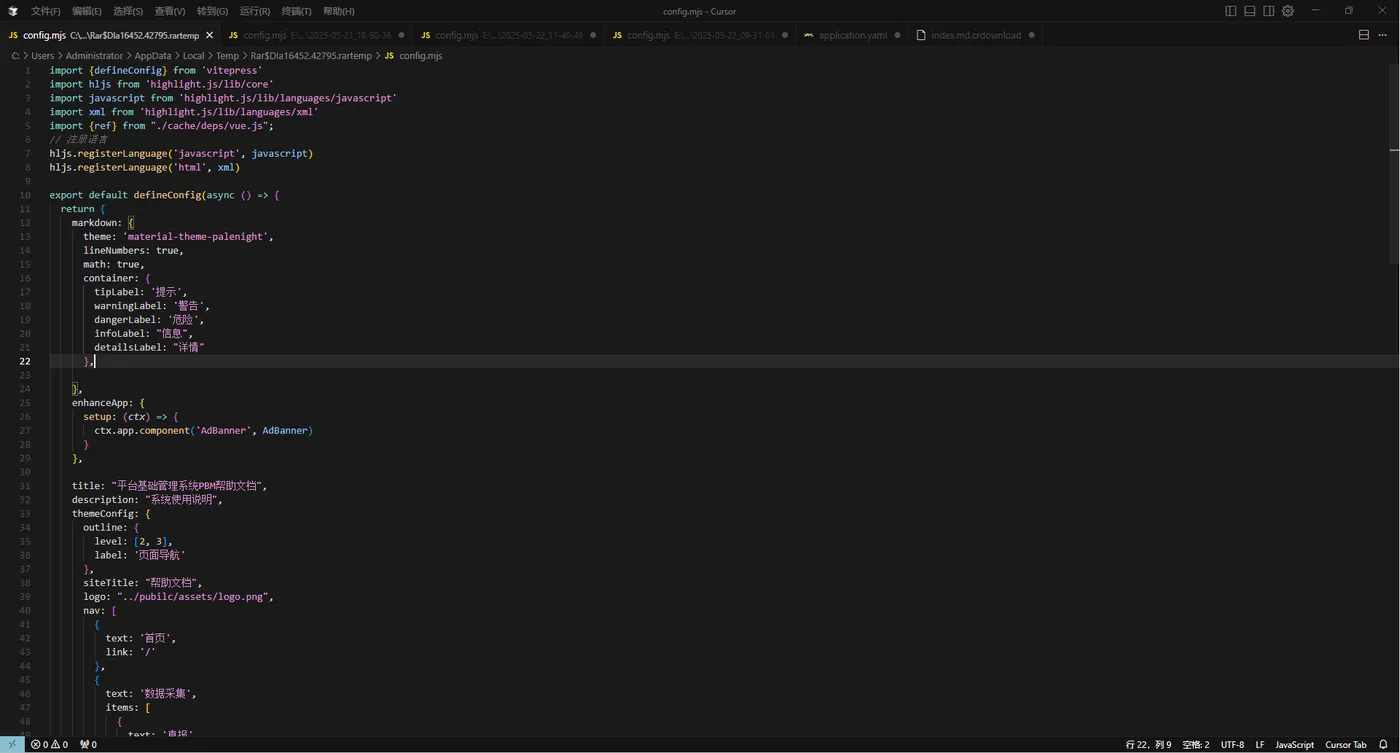Open the 帮助(H) menu
The height and width of the screenshot is (753, 1400).
(x=339, y=11)
